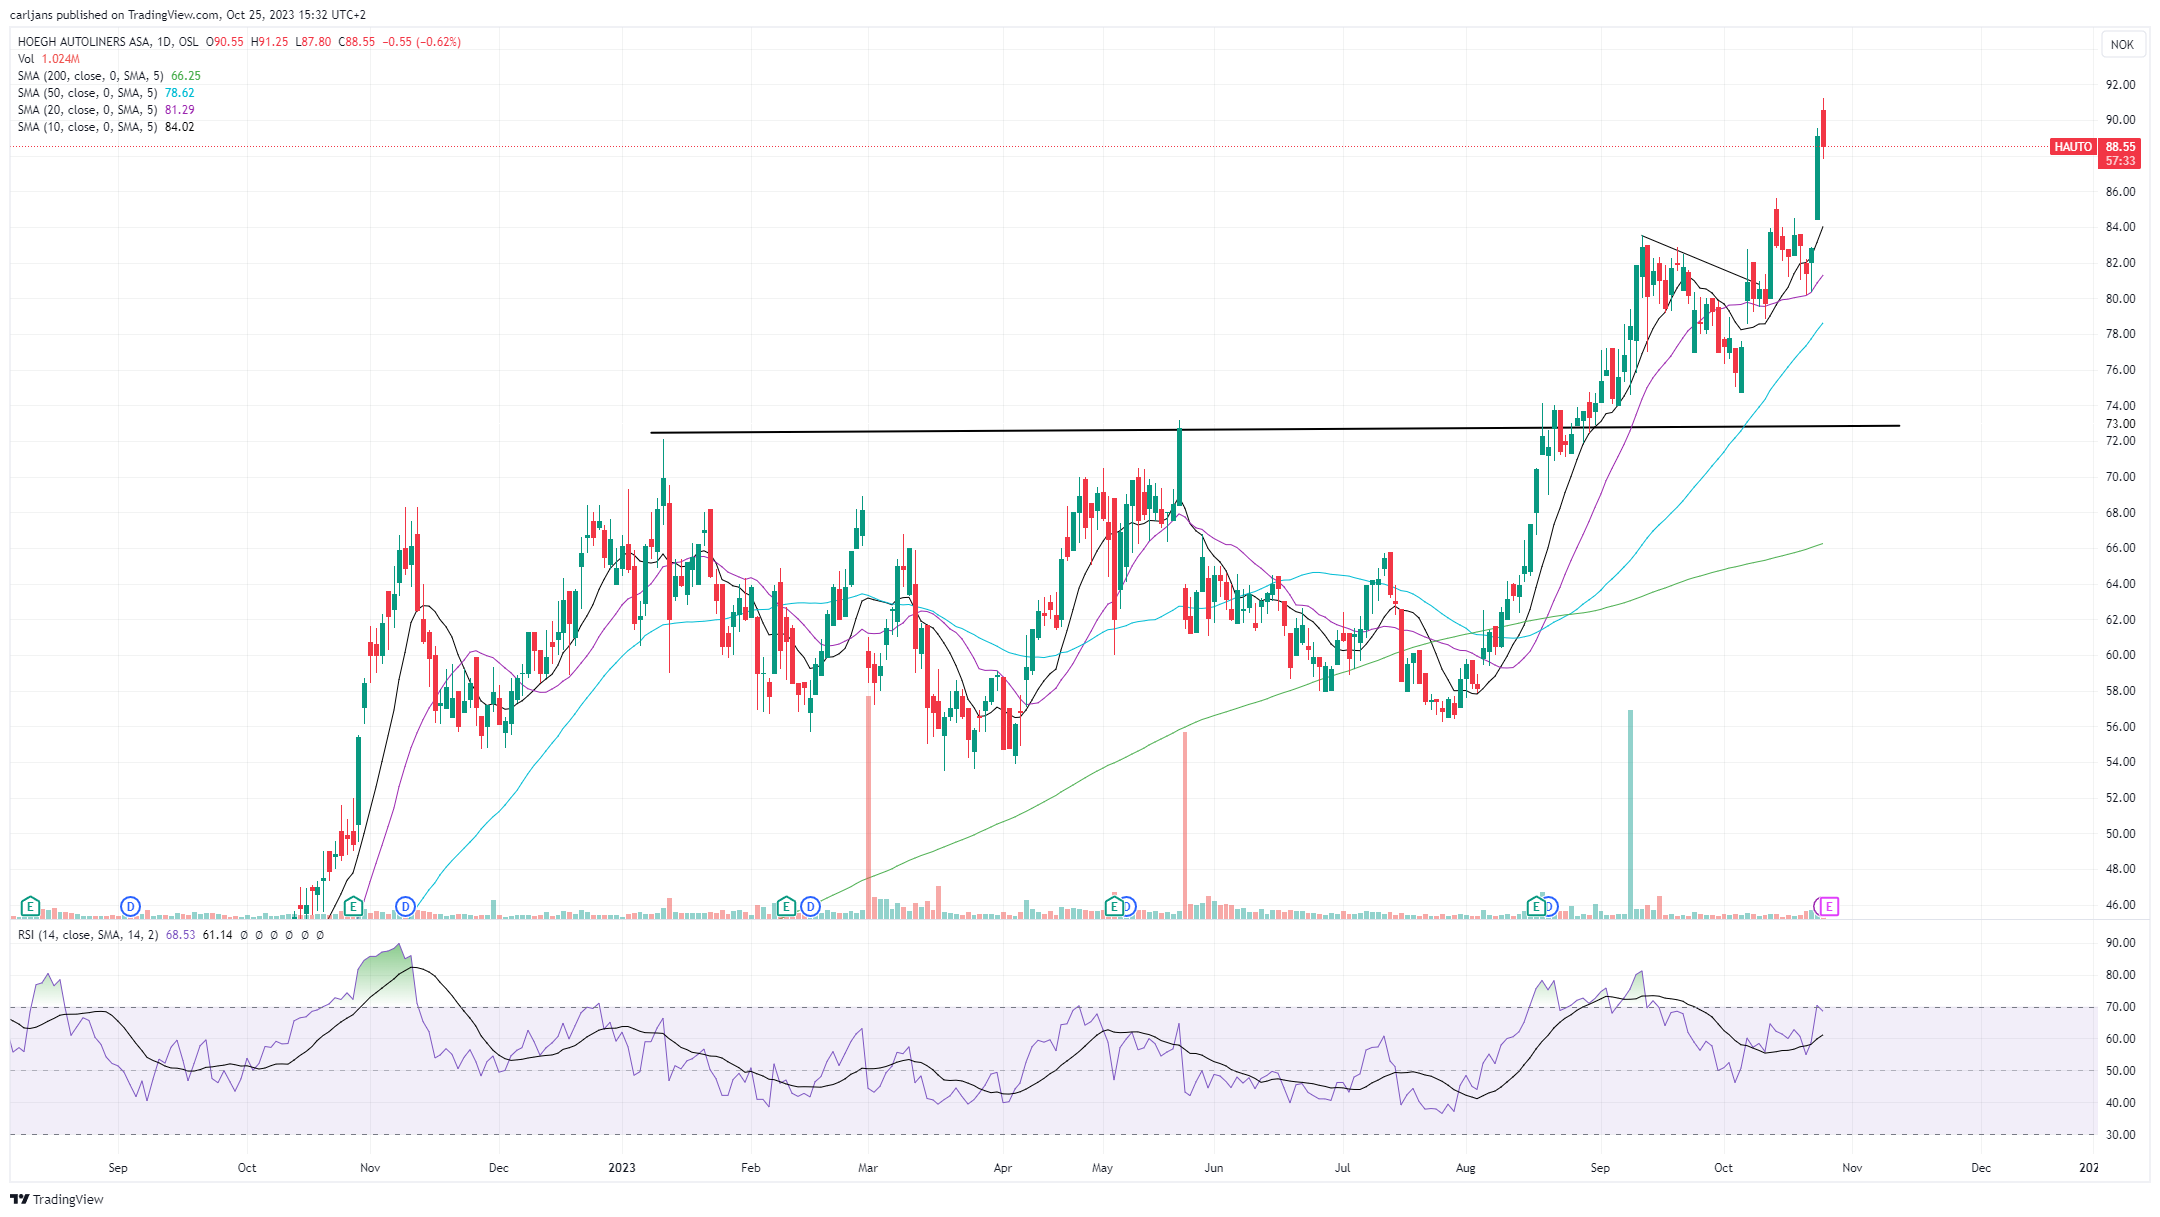The image size is (2160, 1217).
Task: Open the dividend marker in February 2023
Action: coord(810,907)
